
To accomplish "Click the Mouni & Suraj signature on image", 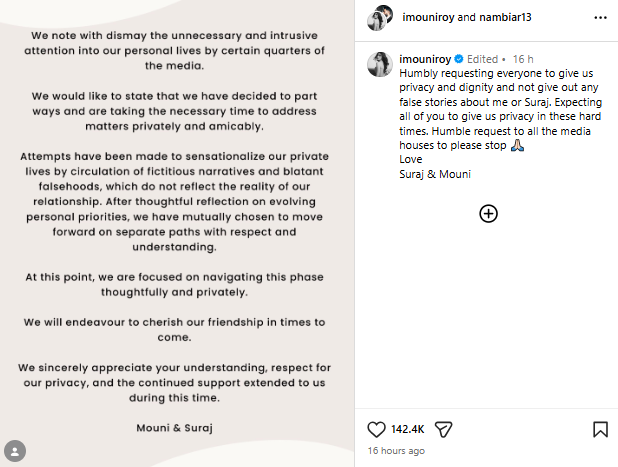I will [x=175, y=428].
